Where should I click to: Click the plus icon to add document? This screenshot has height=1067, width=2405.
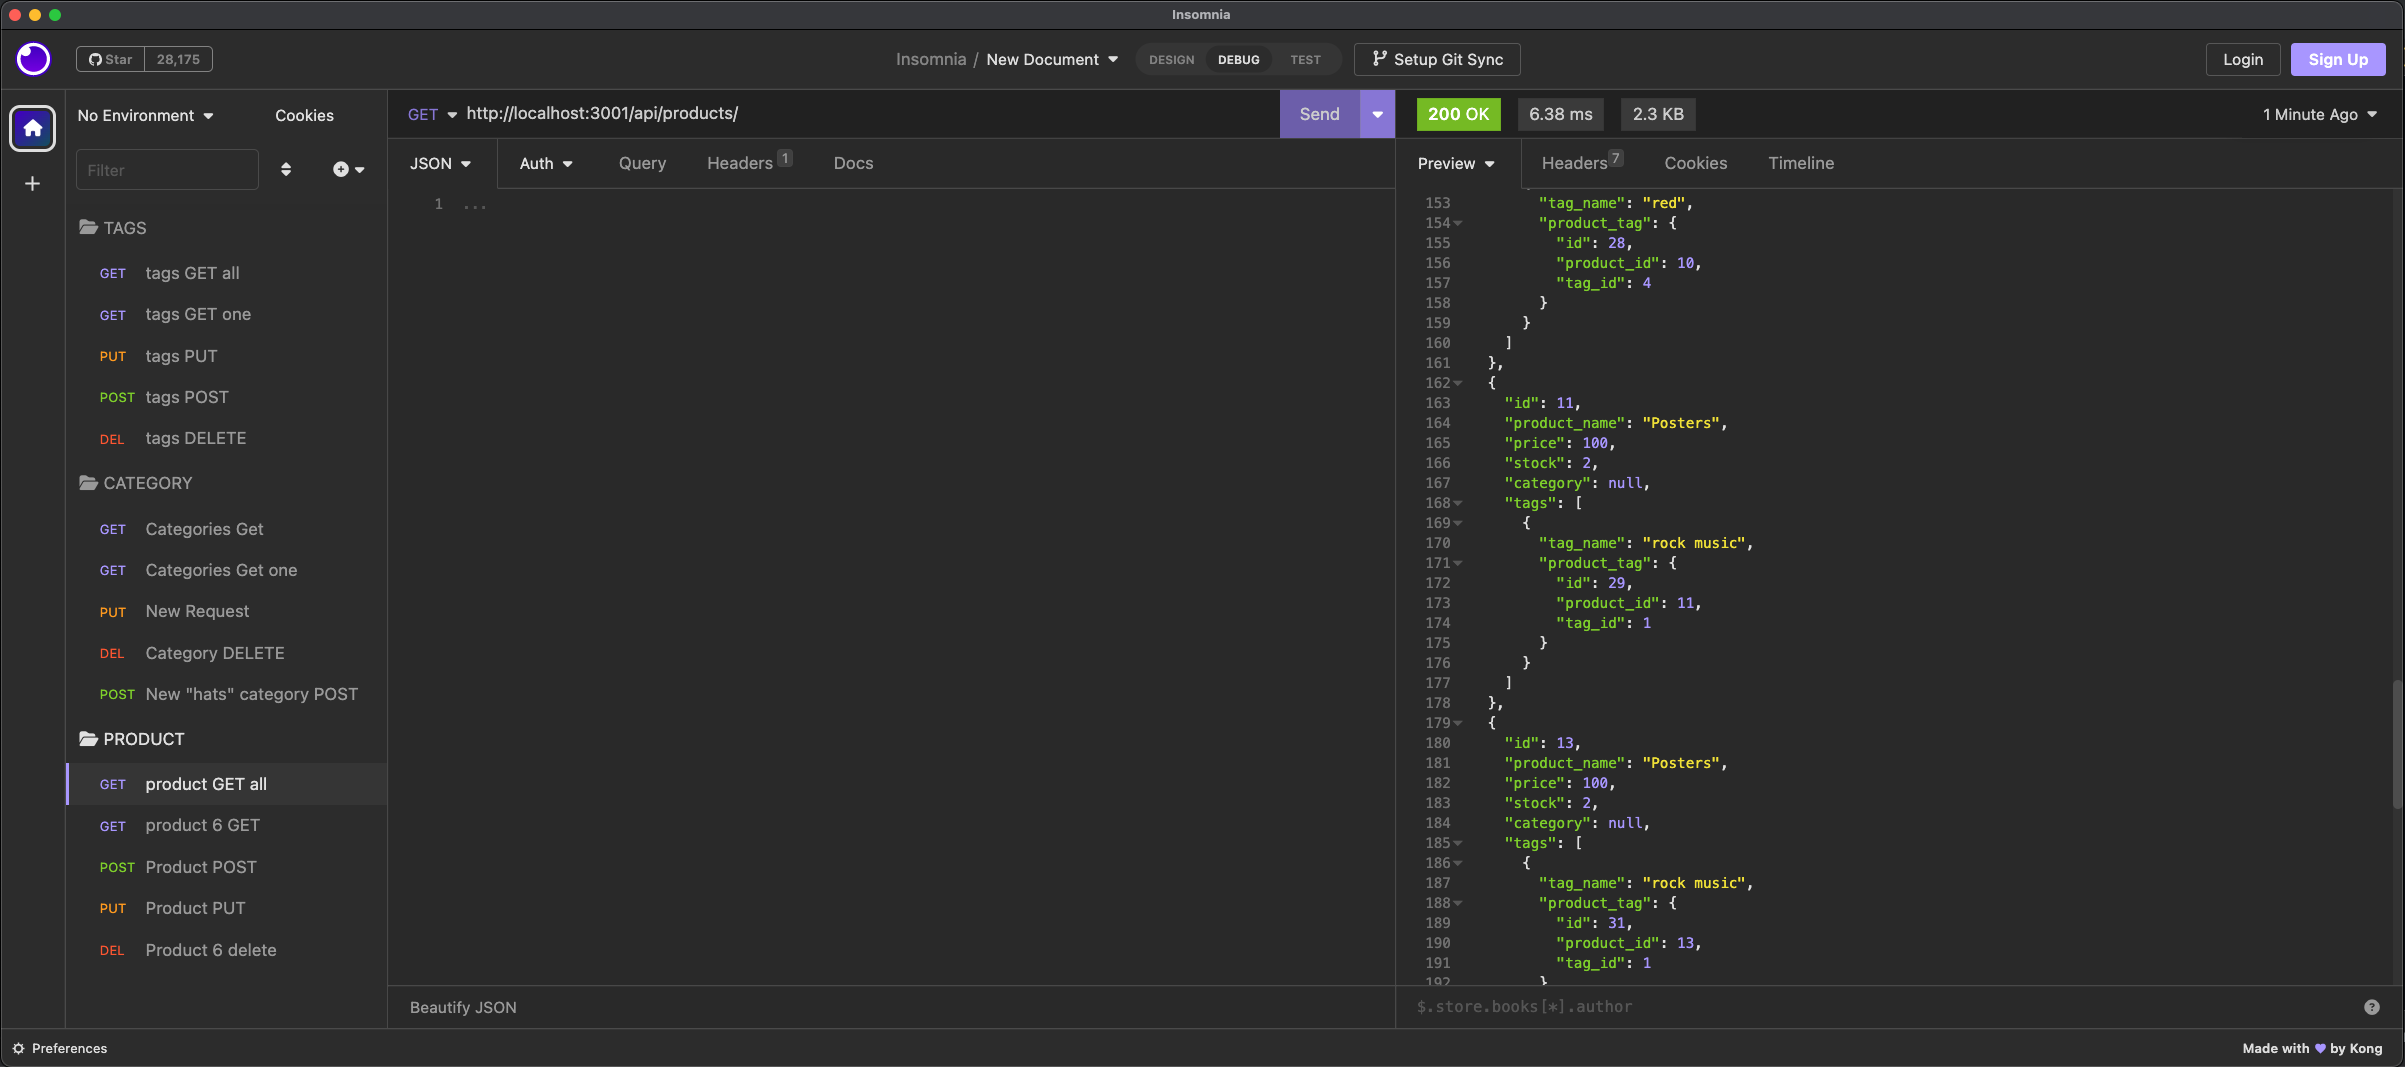[x=33, y=183]
